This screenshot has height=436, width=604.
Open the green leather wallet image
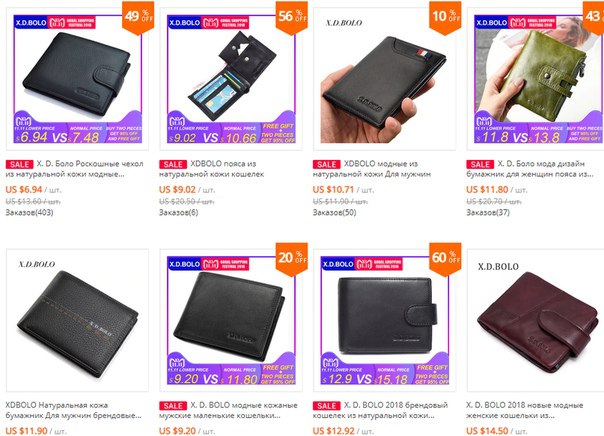(536, 79)
